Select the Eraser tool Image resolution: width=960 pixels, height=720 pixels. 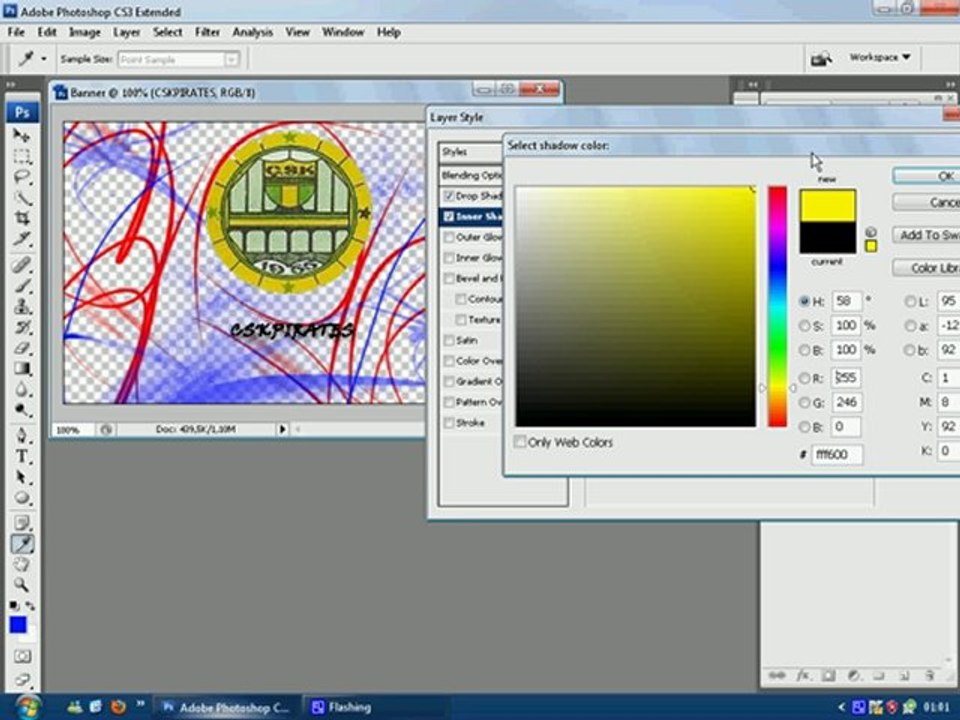[x=21, y=347]
